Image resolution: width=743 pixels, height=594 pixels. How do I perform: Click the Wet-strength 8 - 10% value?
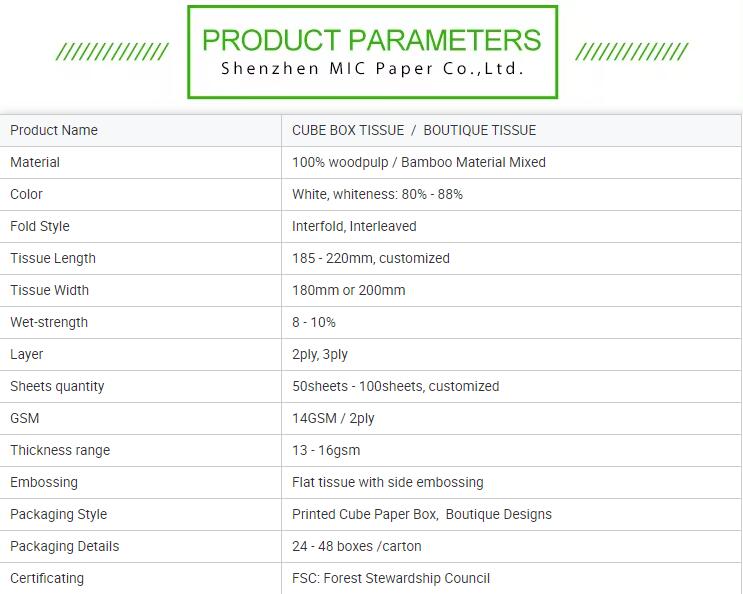314,322
